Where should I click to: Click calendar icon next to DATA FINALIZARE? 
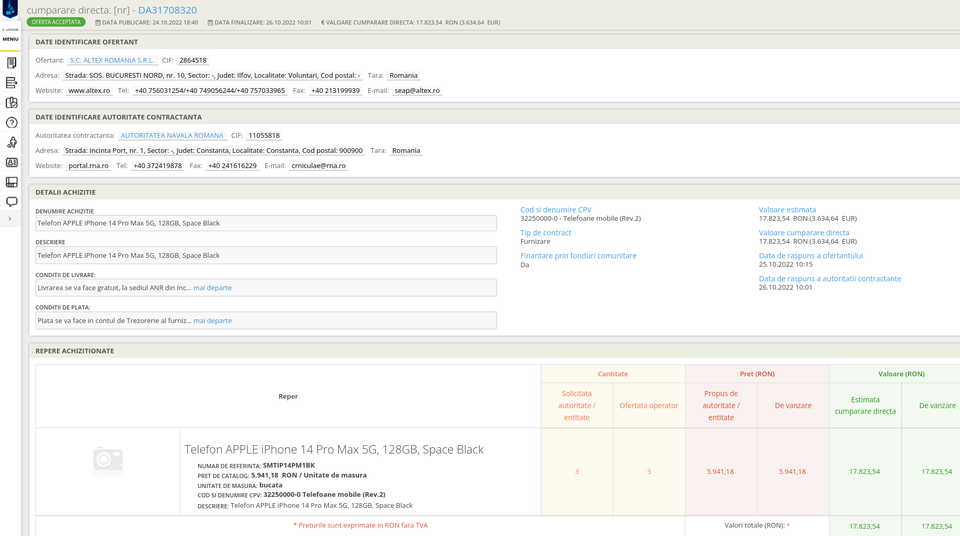[210, 23]
